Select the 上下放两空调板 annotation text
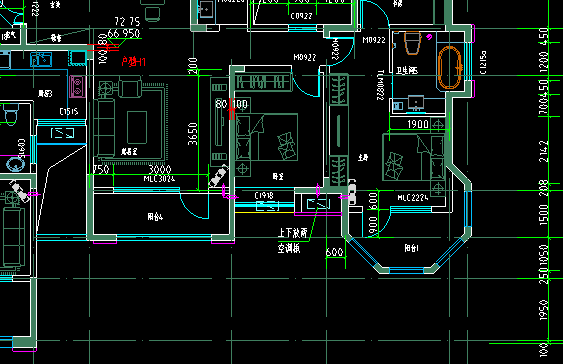Viewport: 563px width, 364px height. (293, 241)
